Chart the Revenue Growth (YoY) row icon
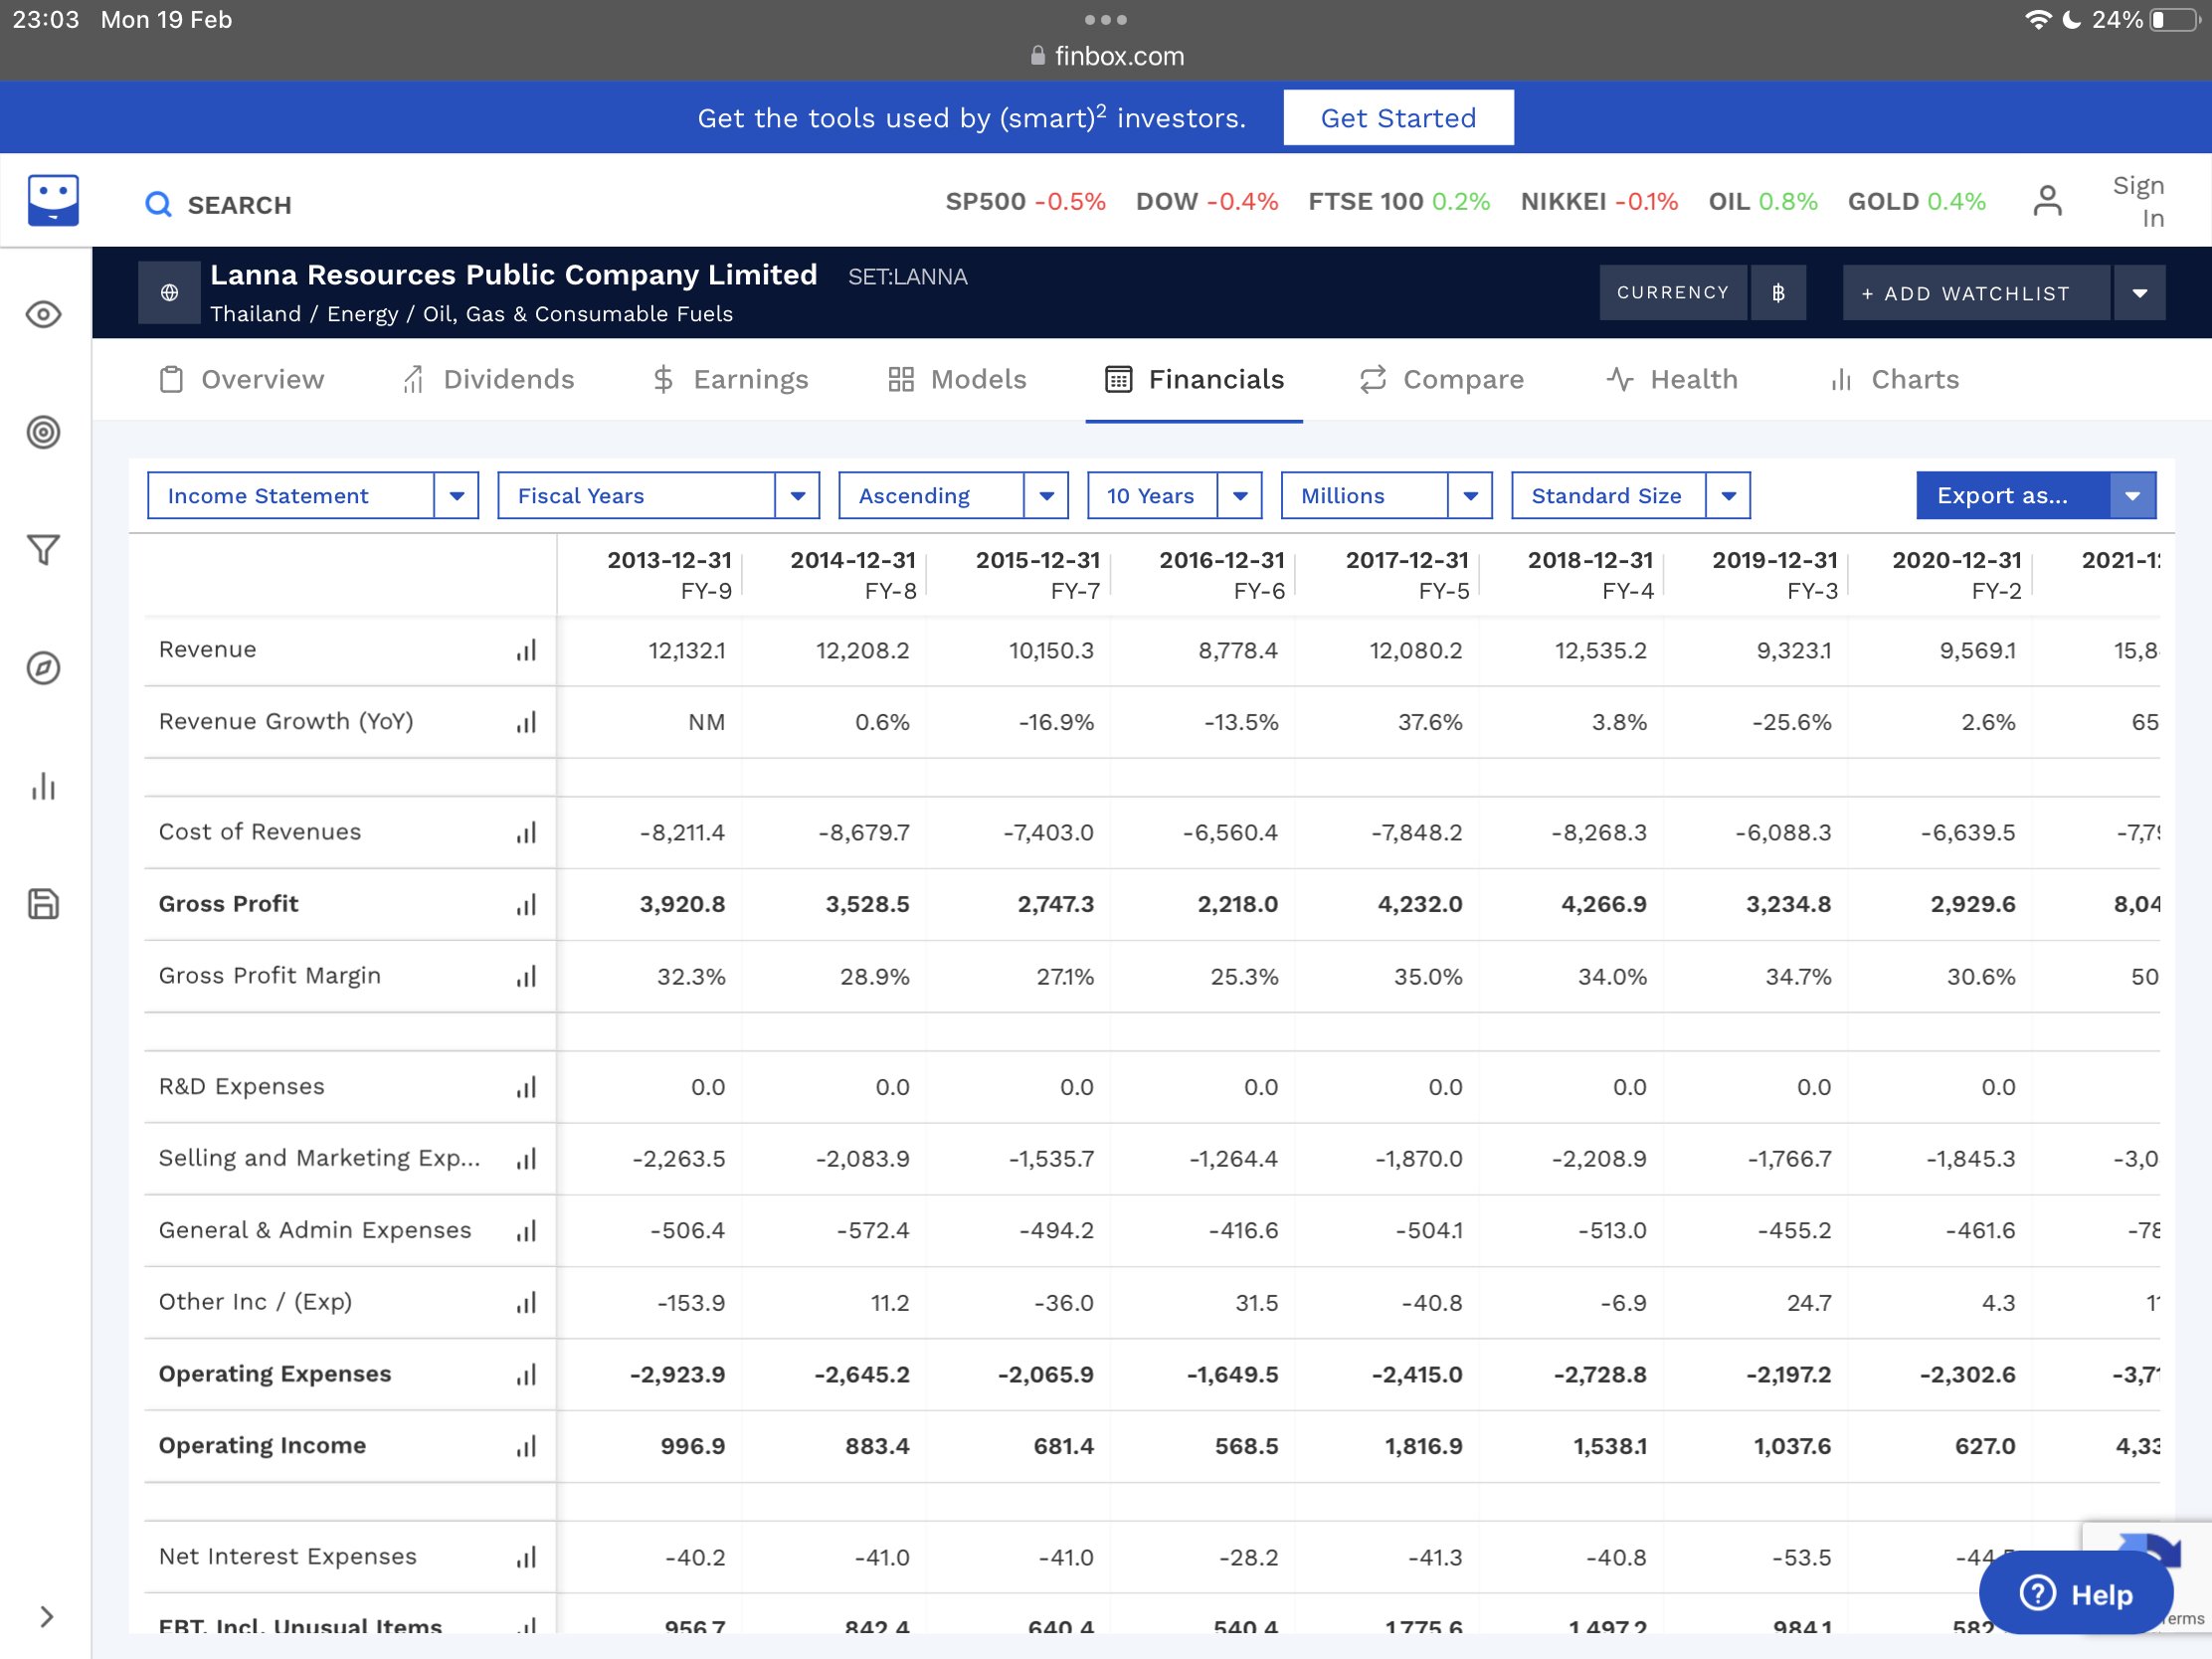 (x=527, y=722)
